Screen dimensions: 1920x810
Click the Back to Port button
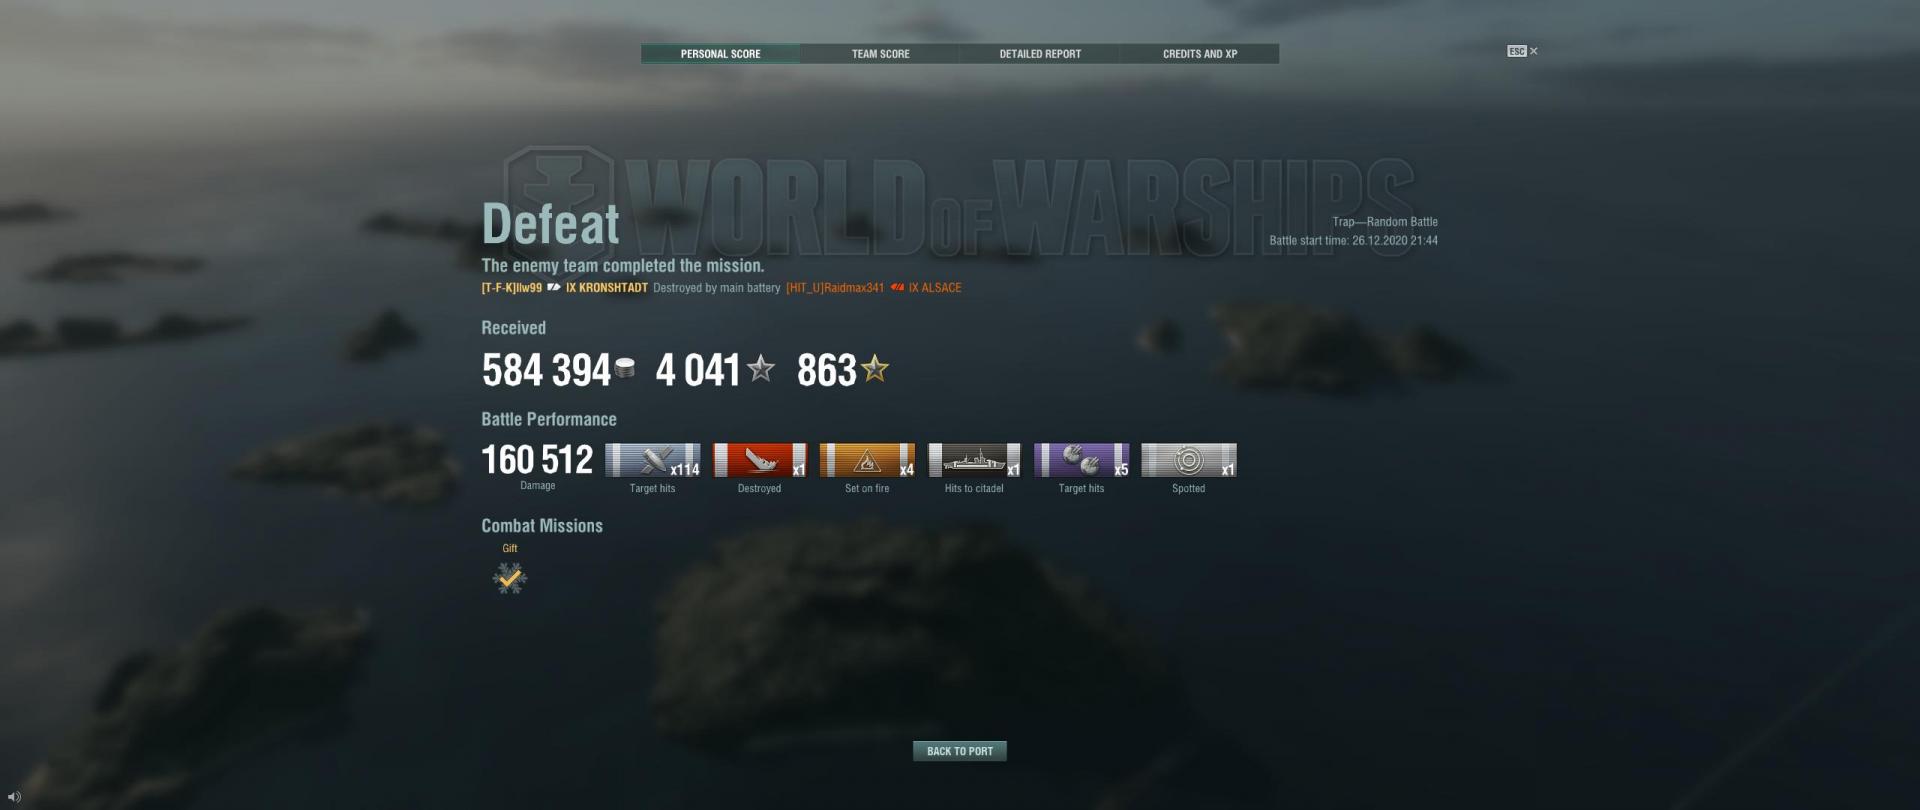click(960, 751)
